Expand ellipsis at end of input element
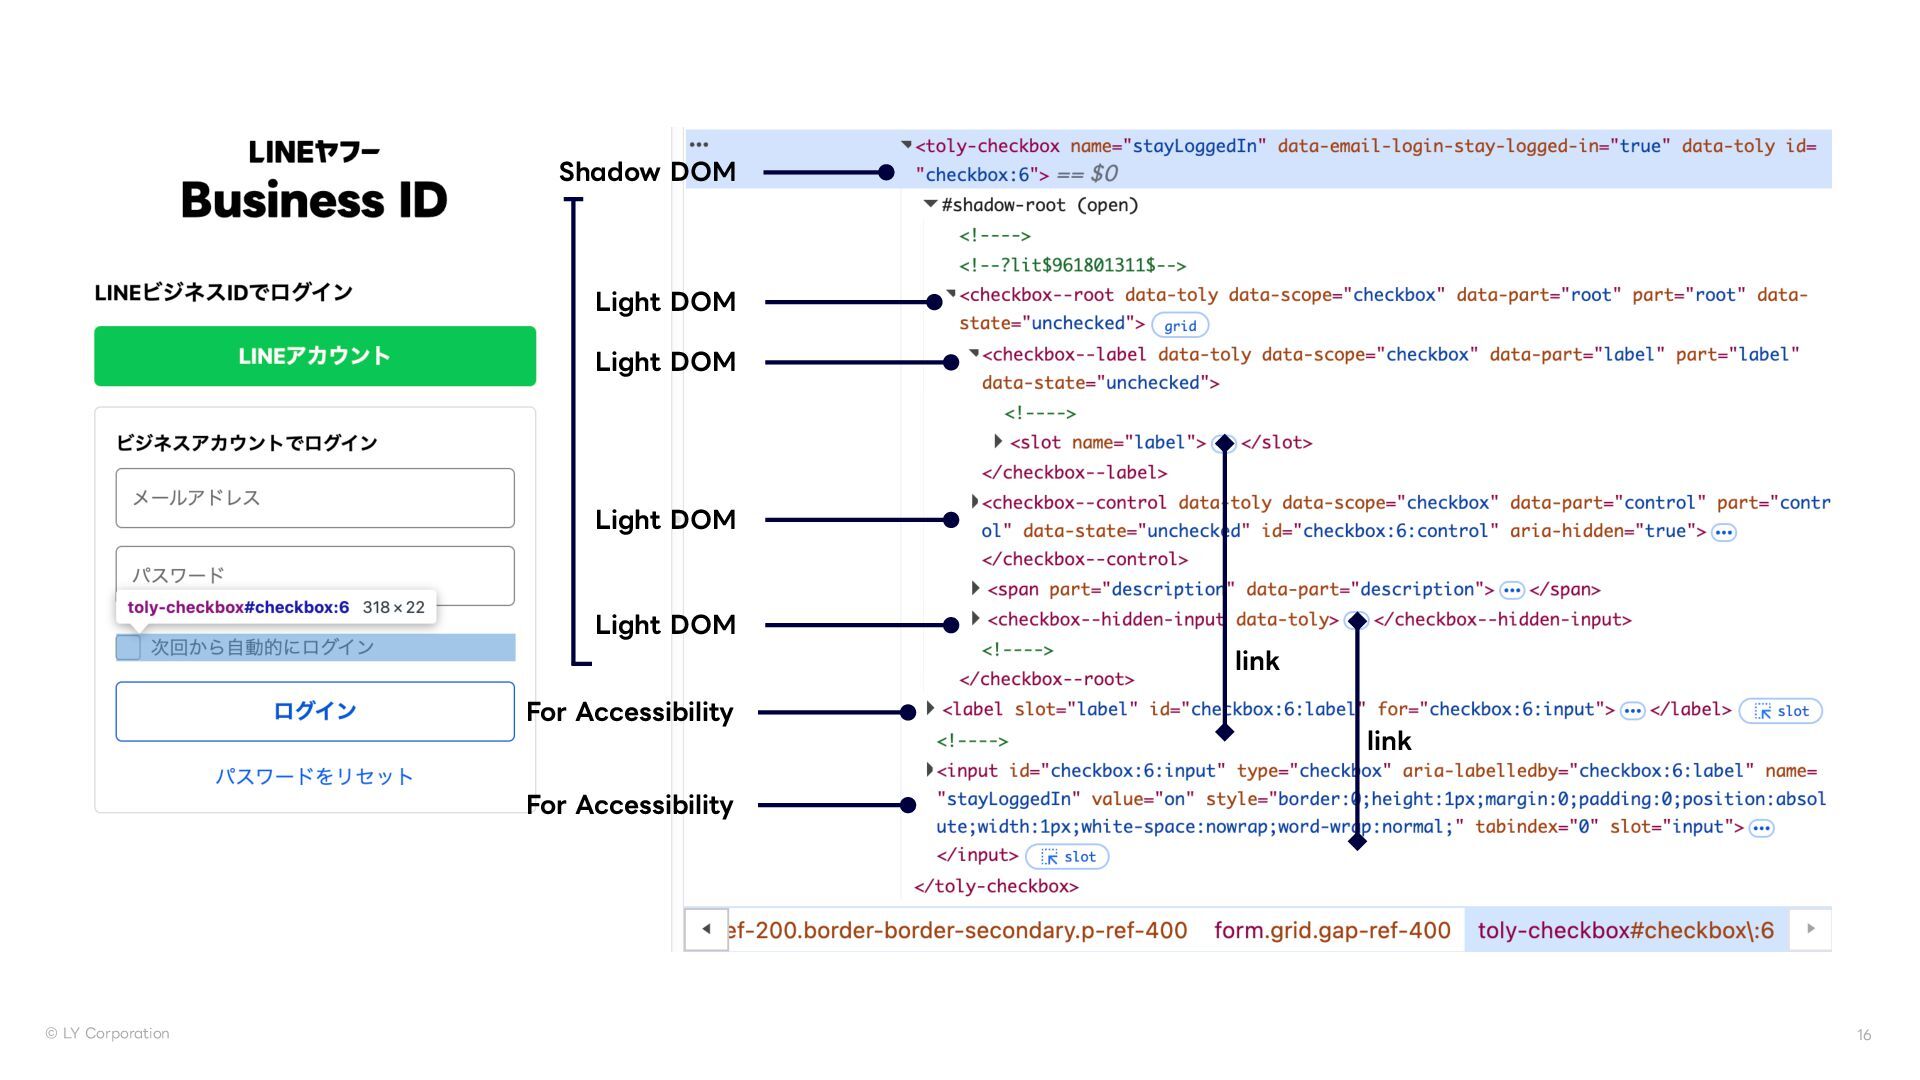Screen dimensions: 1920x1080 click(x=1762, y=828)
